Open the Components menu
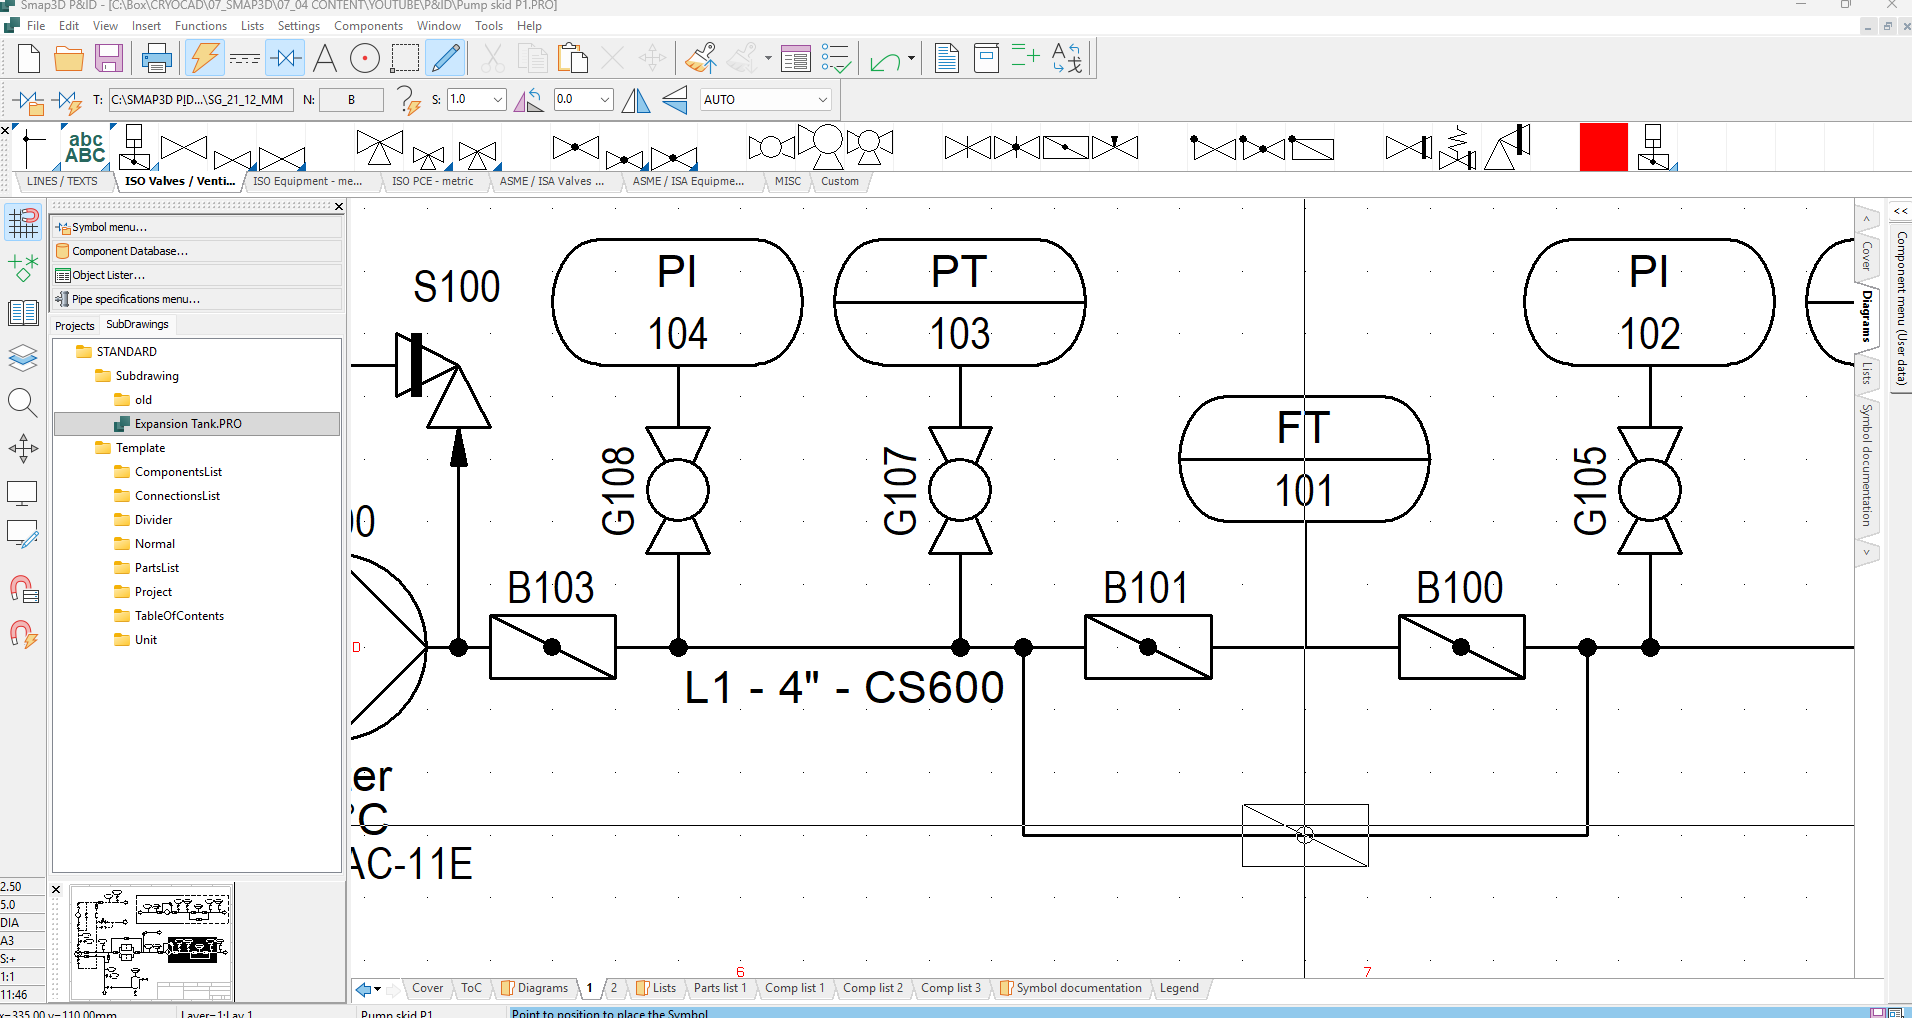The image size is (1912, 1018). tap(368, 26)
